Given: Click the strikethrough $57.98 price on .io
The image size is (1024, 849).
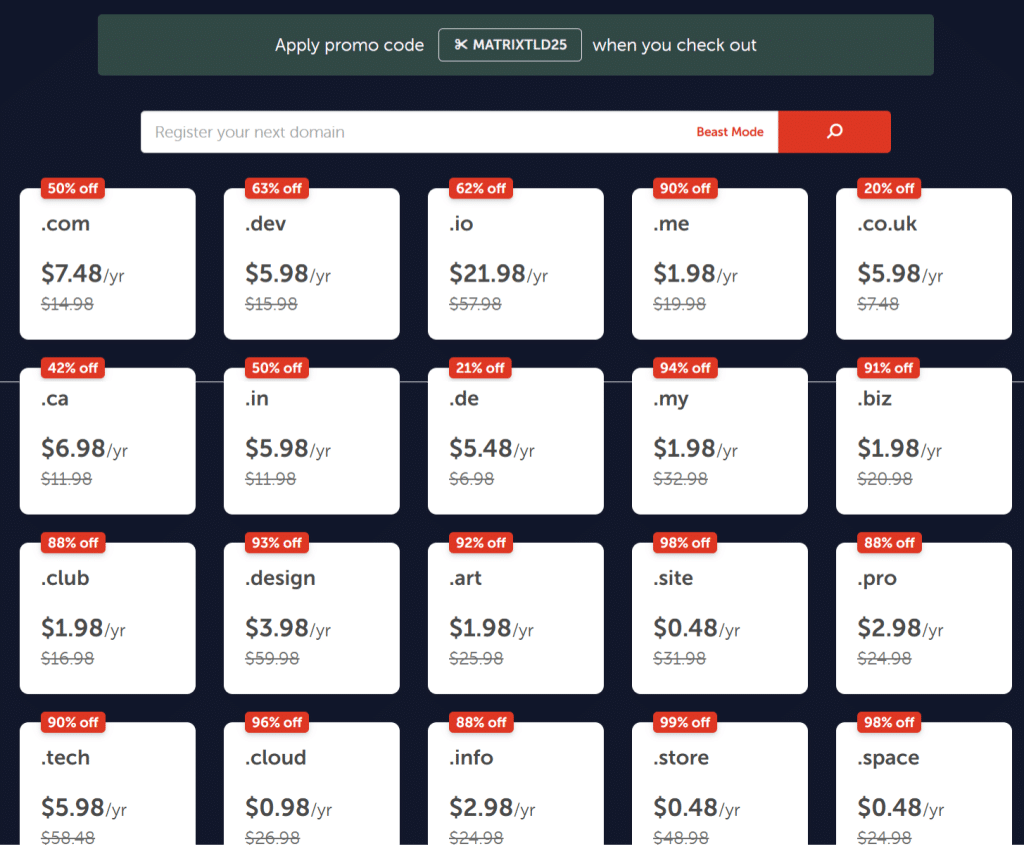Looking at the screenshot, I should click(x=474, y=304).
